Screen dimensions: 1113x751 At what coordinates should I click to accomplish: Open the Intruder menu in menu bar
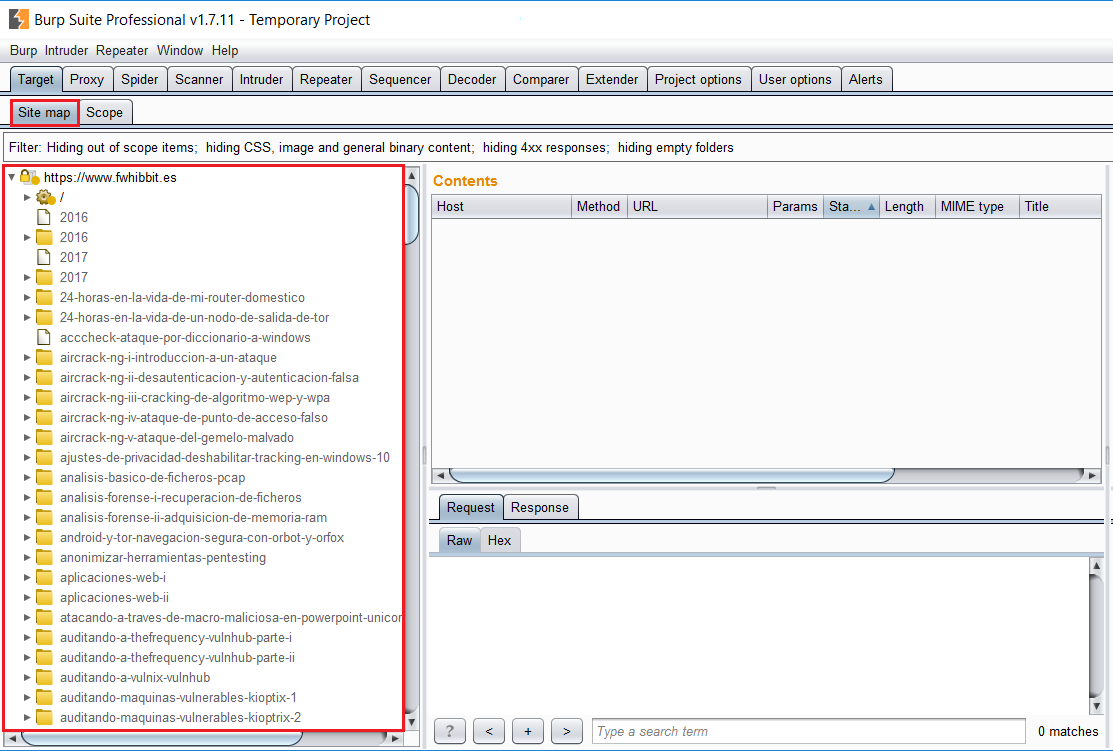(66, 50)
